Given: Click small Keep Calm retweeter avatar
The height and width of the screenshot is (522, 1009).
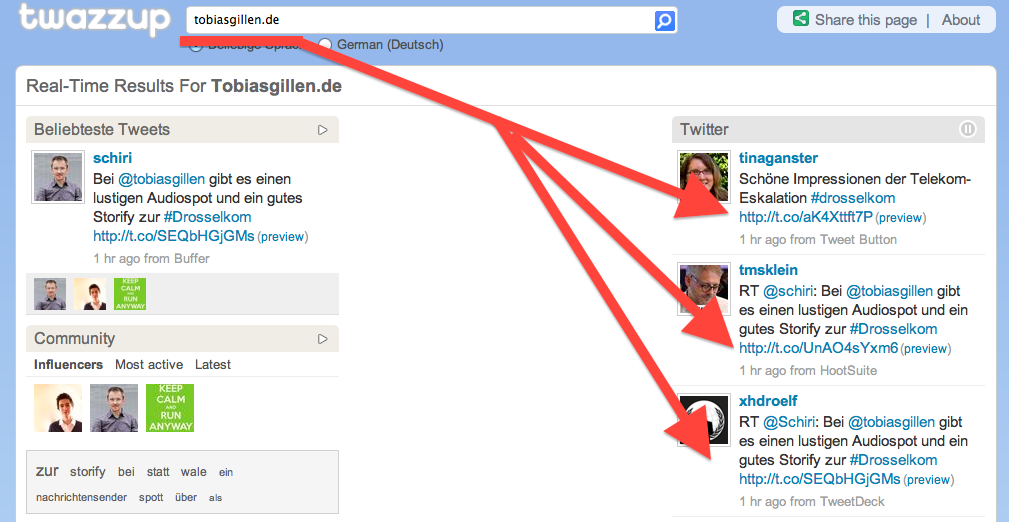Looking at the screenshot, I should 130,294.
